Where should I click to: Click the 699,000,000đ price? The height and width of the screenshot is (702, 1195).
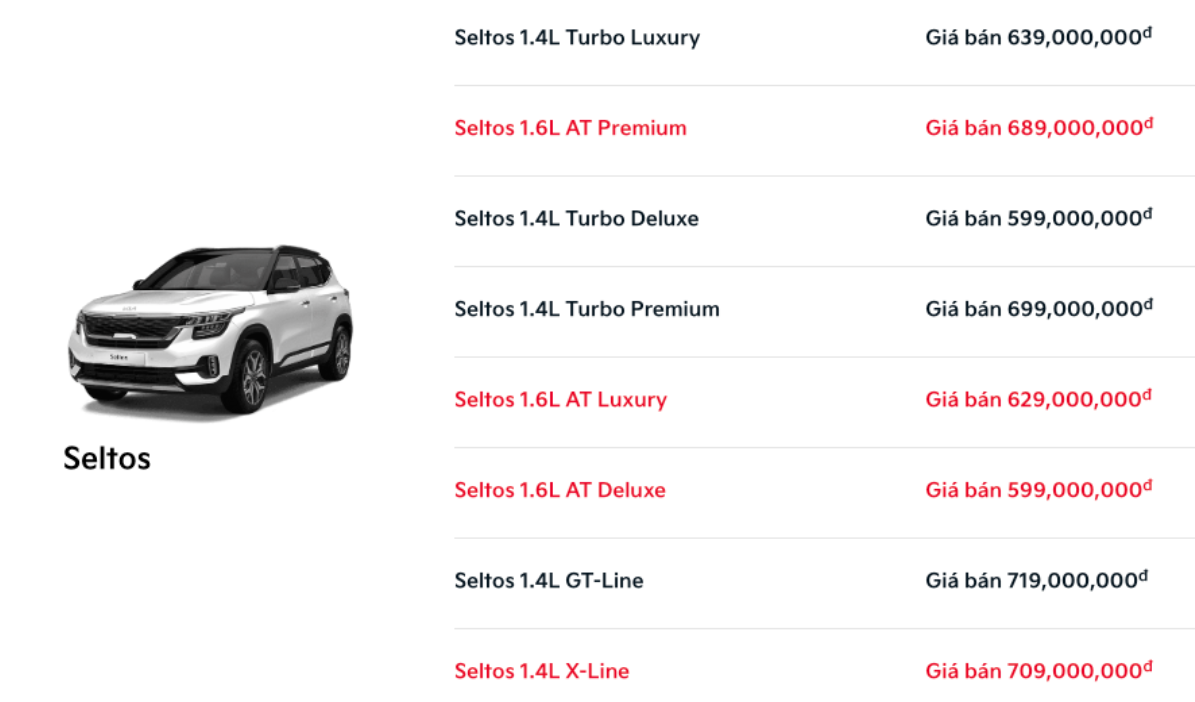[x=1038, y=309]
